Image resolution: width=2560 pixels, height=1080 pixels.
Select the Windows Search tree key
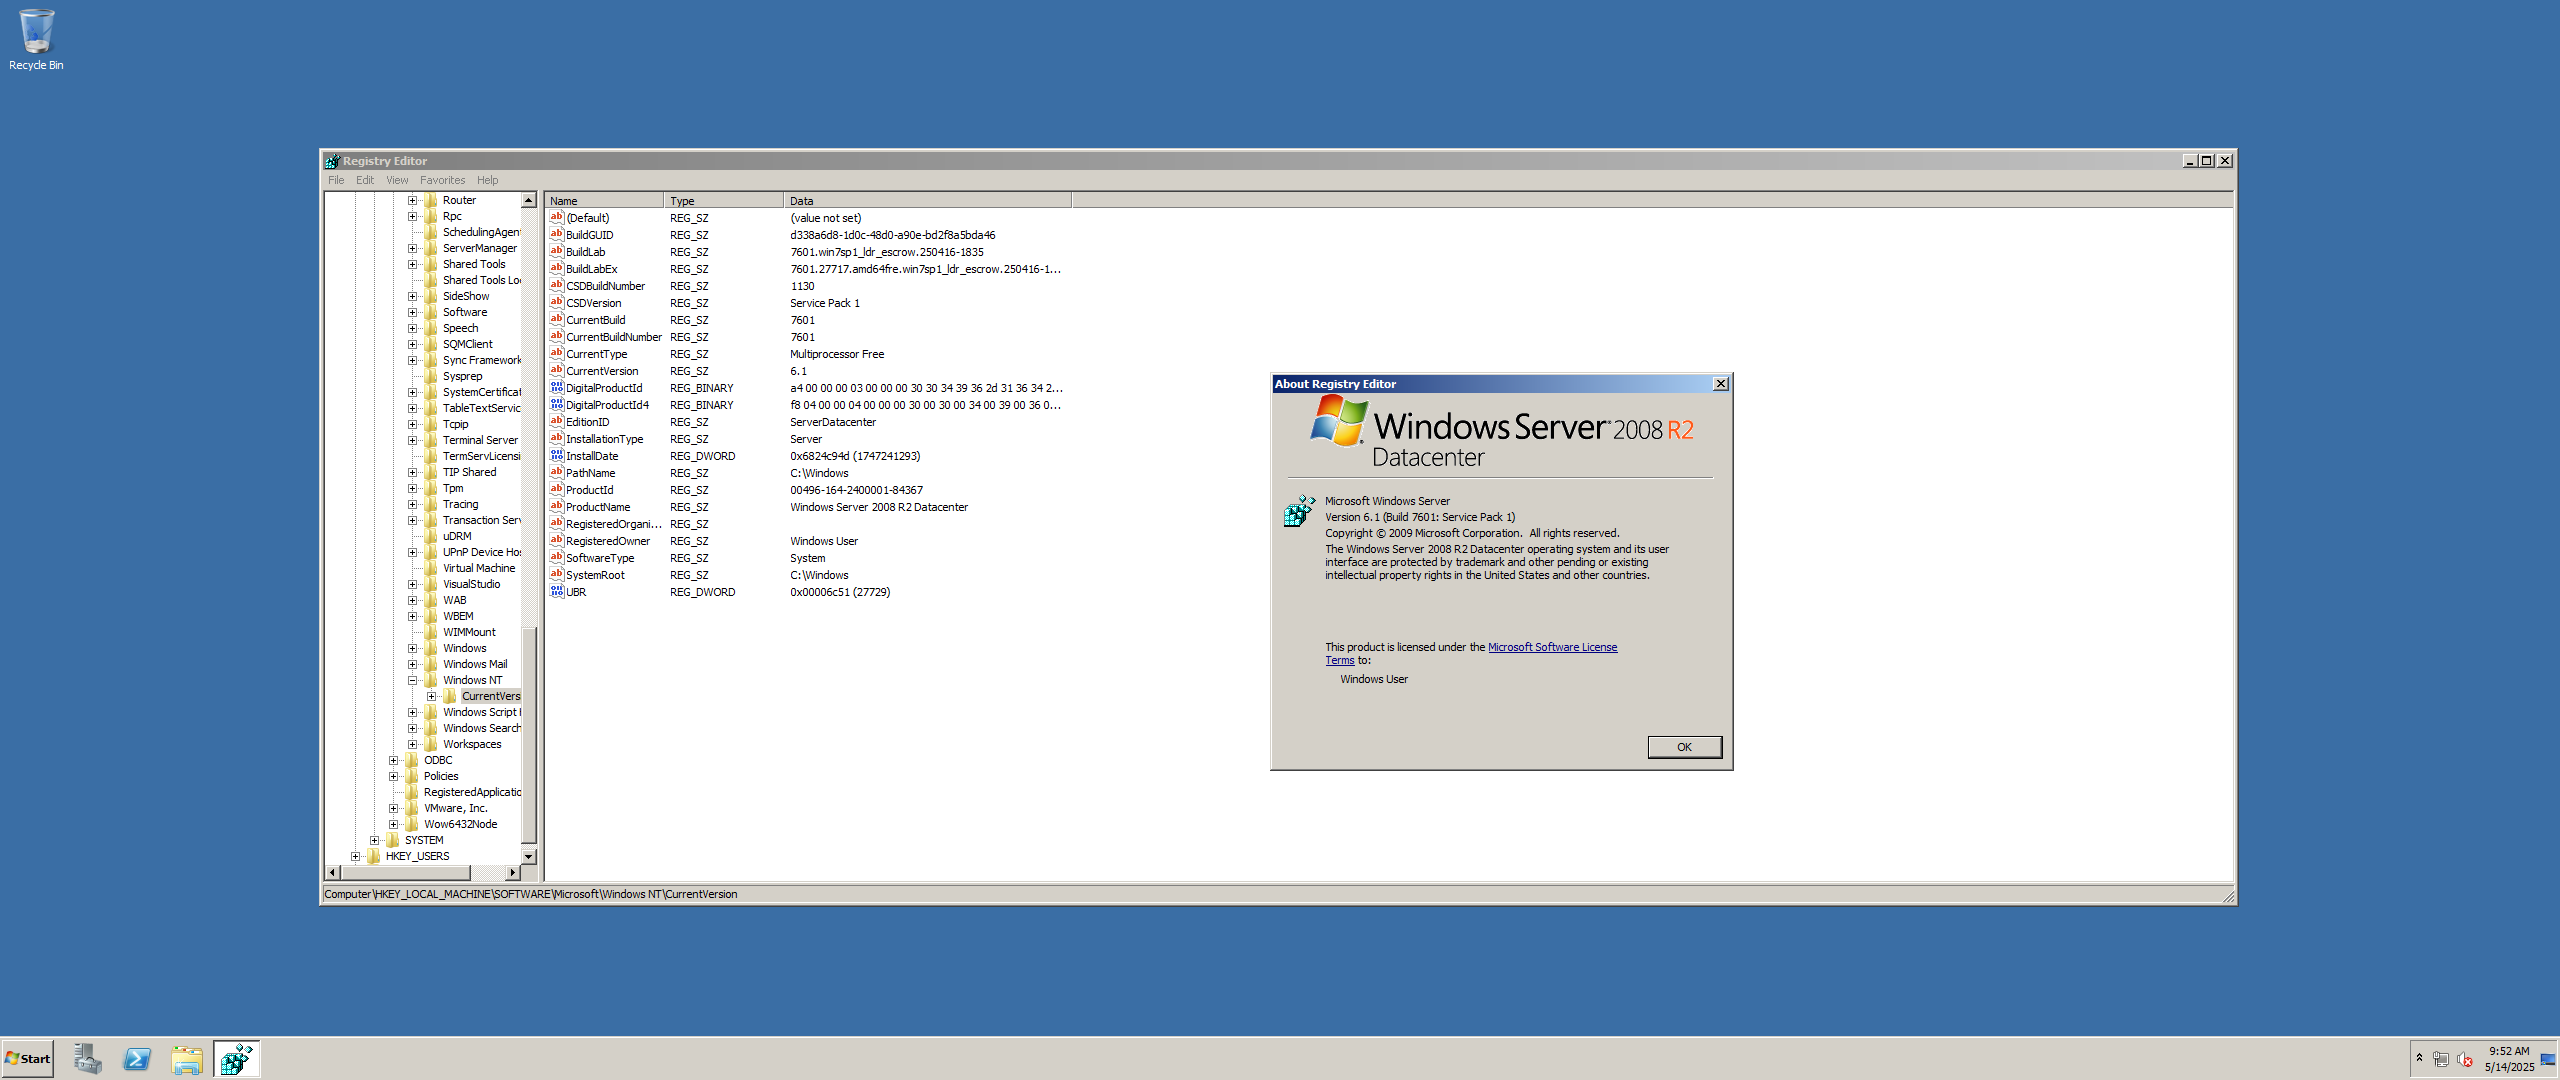[x=481, y=728]
